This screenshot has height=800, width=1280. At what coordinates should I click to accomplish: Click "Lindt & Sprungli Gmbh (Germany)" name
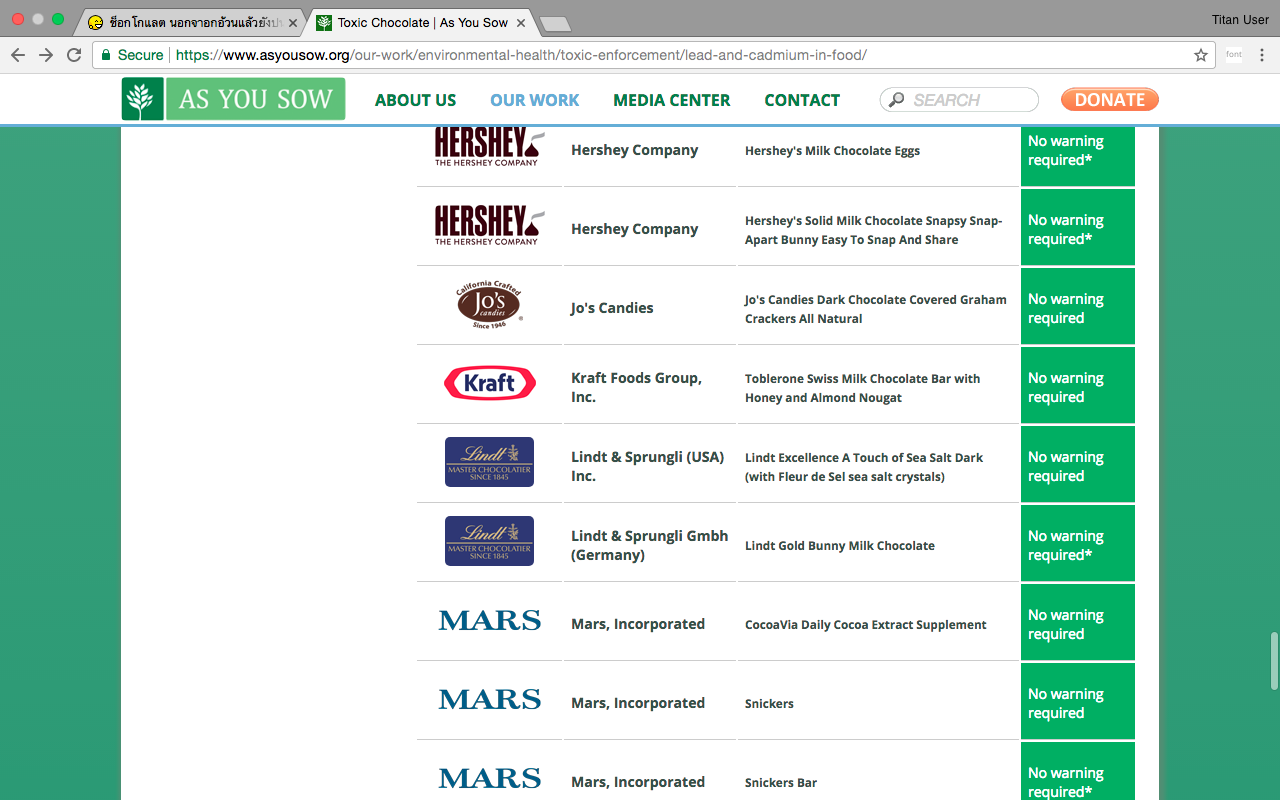tap(649, 545)
